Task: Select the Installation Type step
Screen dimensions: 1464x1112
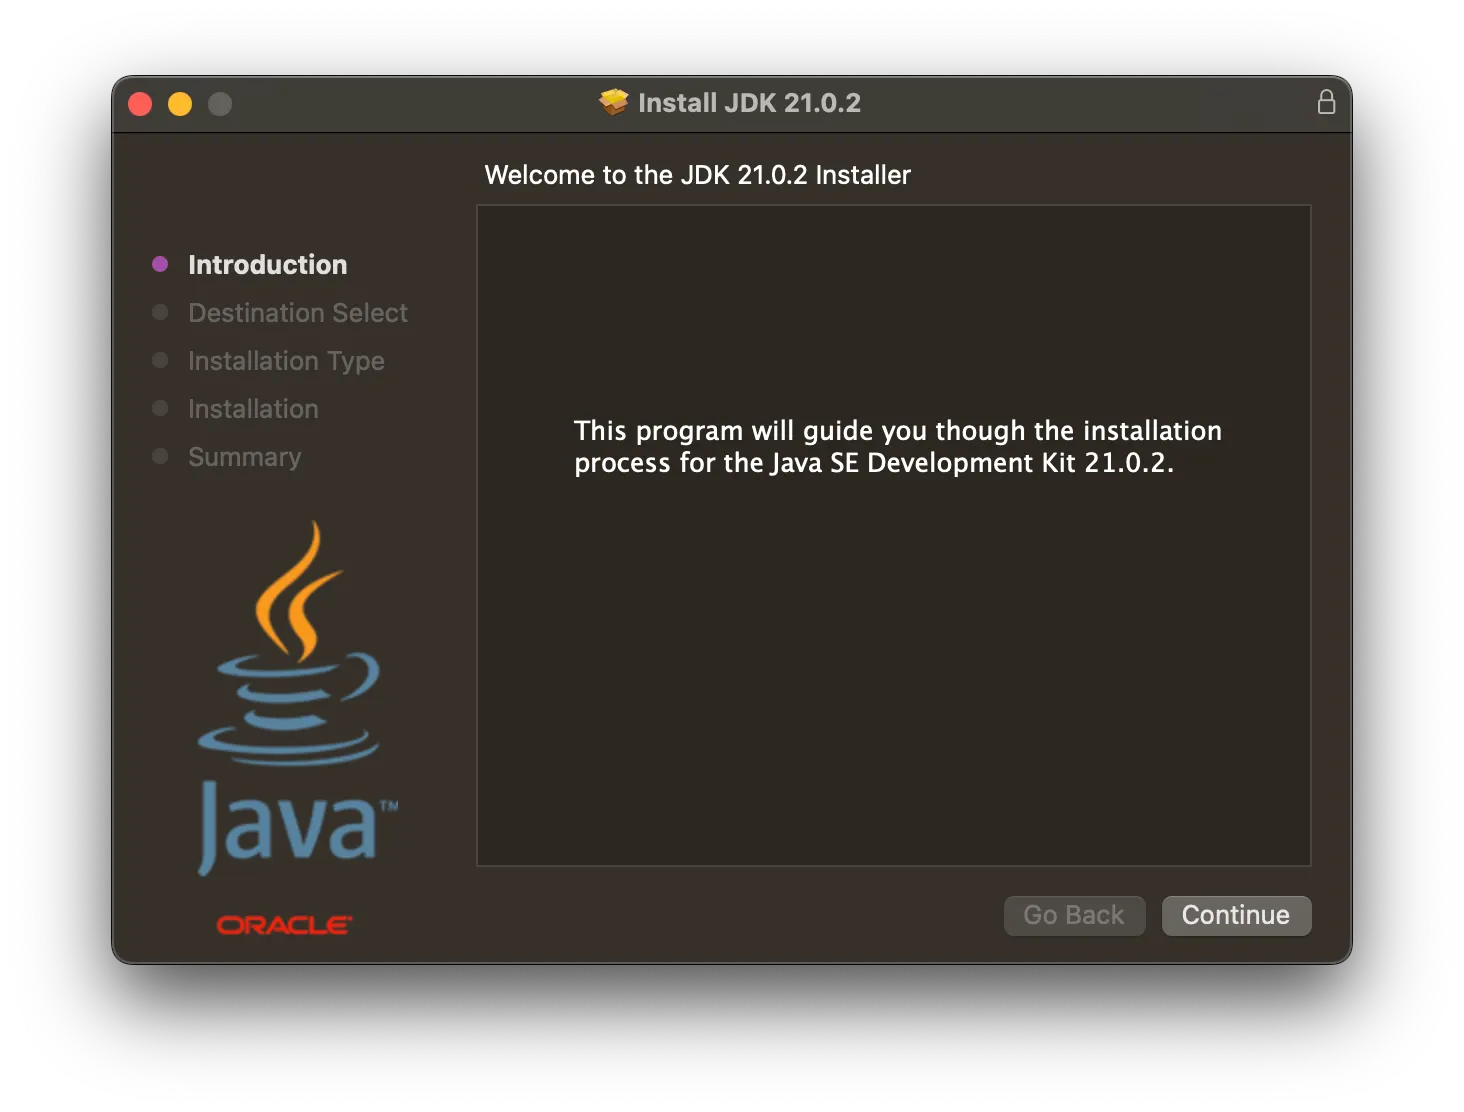Action: coord(286,361)
